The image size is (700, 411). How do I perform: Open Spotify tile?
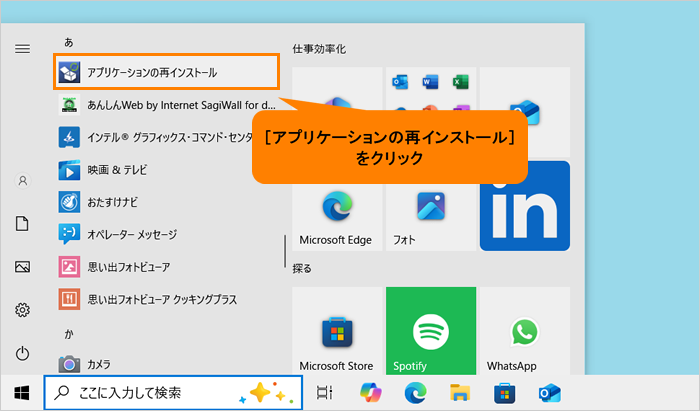point(431,331)
